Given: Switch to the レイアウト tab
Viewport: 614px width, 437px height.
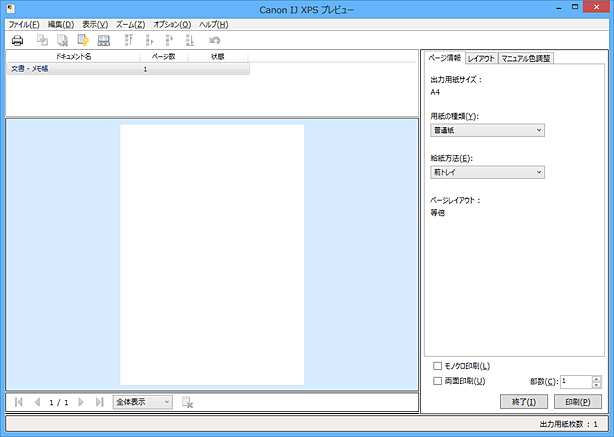Looking at the screenshot, I should click(x=481, y=58).
